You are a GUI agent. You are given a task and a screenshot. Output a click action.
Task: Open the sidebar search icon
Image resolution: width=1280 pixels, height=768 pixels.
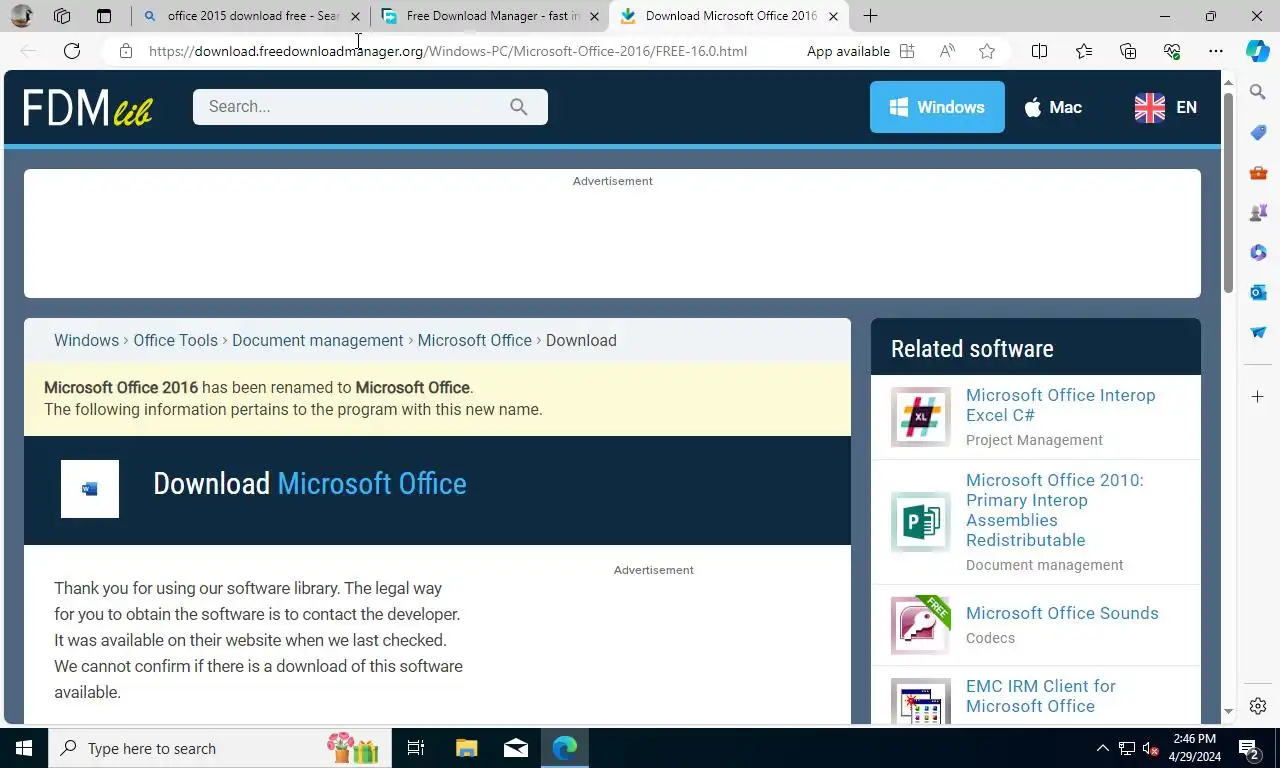coord(1258,92)
